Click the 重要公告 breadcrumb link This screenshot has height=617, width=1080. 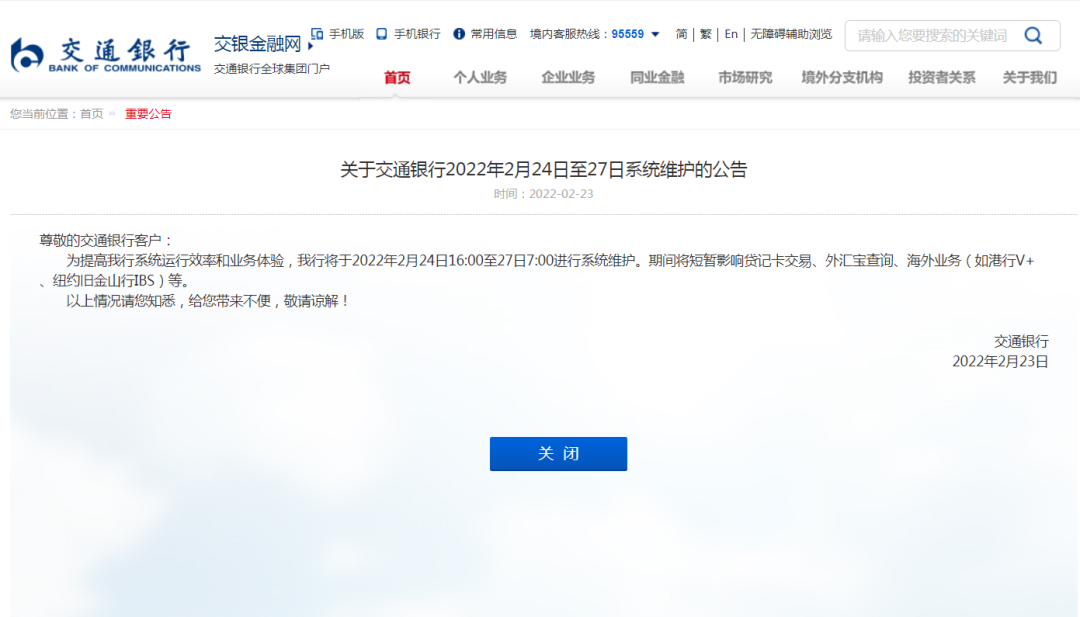click(148, 114)
